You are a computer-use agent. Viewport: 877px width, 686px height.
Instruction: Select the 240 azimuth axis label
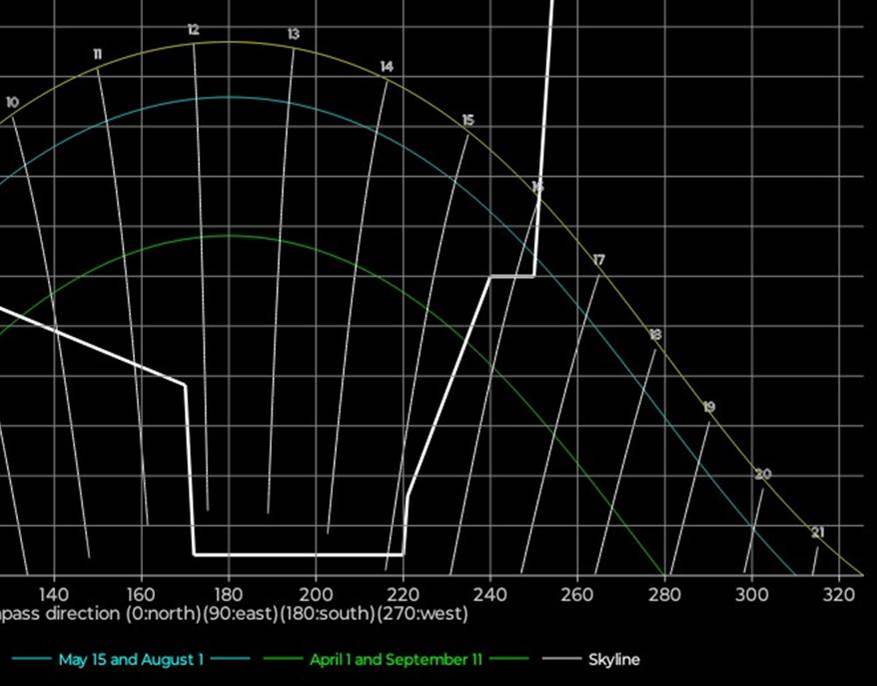click(491, 594)
